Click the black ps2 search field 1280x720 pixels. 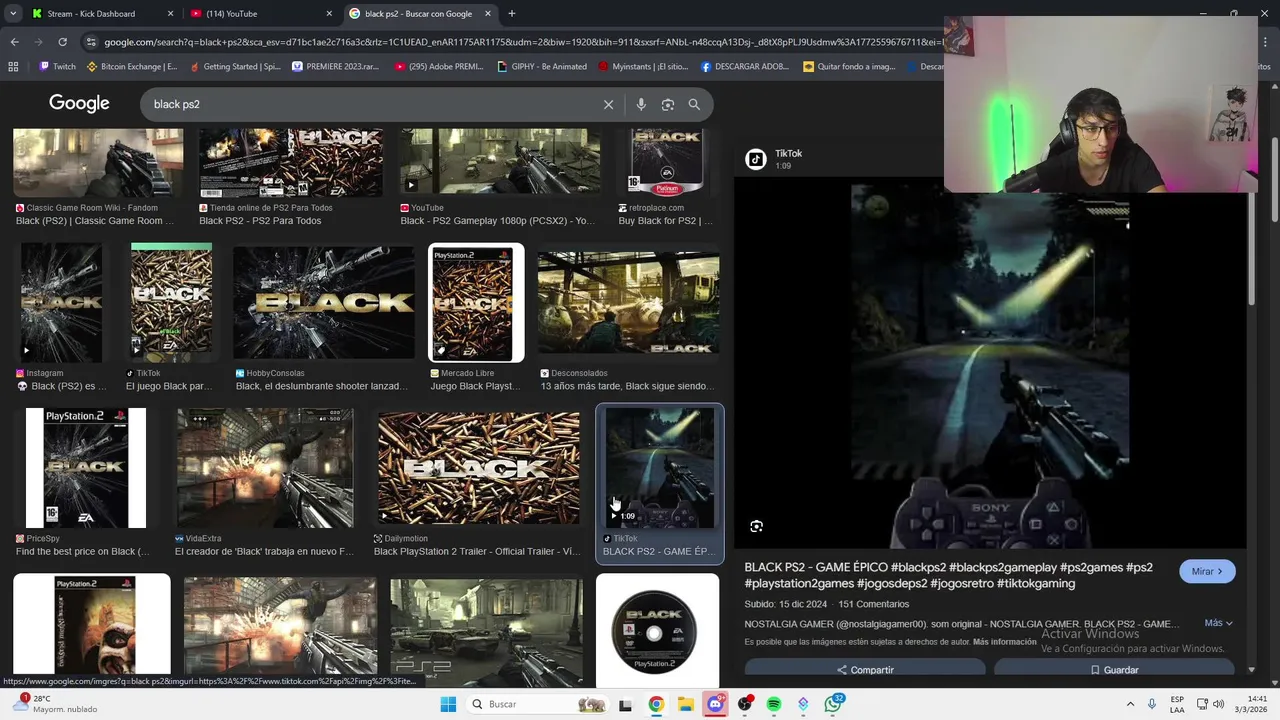pos(370,104)
